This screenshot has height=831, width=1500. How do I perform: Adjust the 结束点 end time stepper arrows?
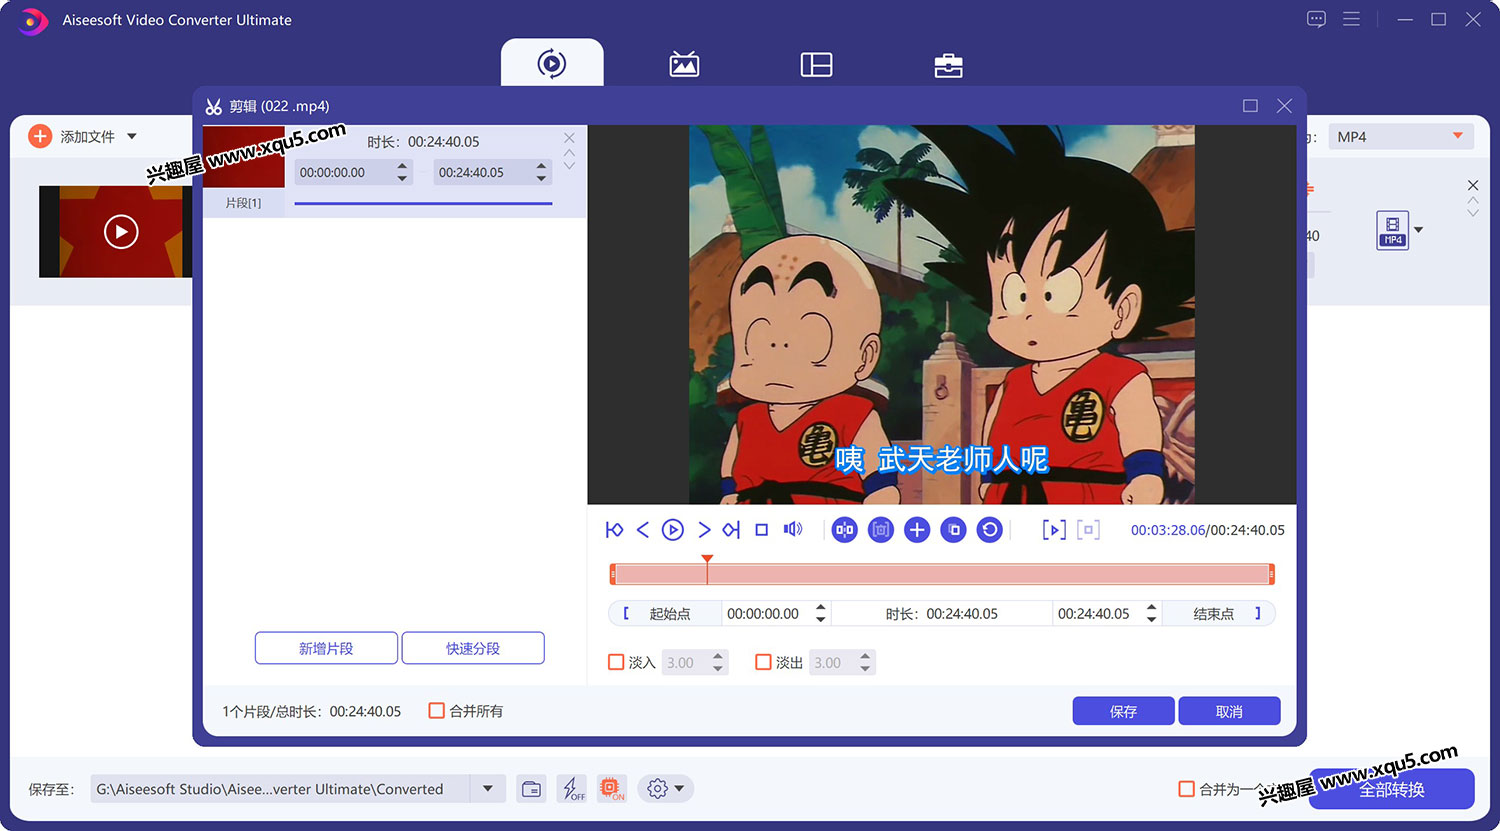[x=1152, y=614]
